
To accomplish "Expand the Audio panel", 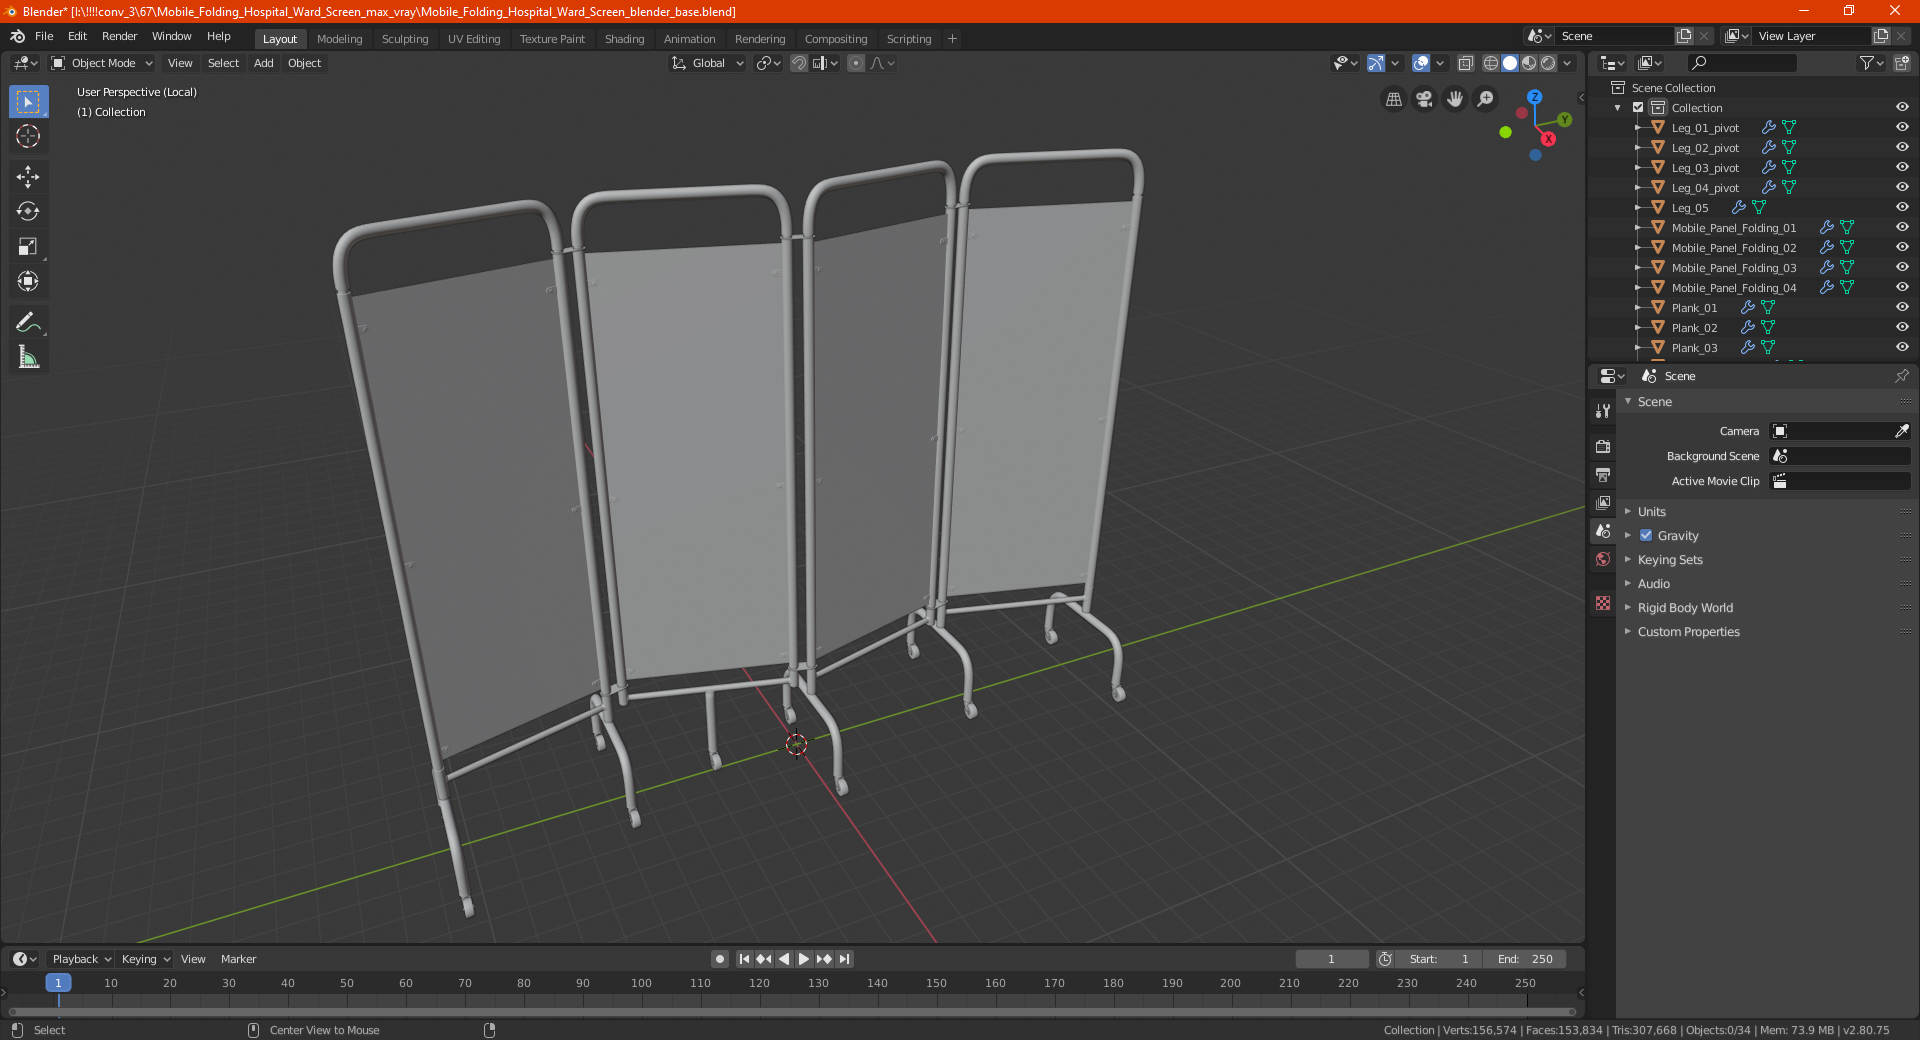I will 1653,583.
